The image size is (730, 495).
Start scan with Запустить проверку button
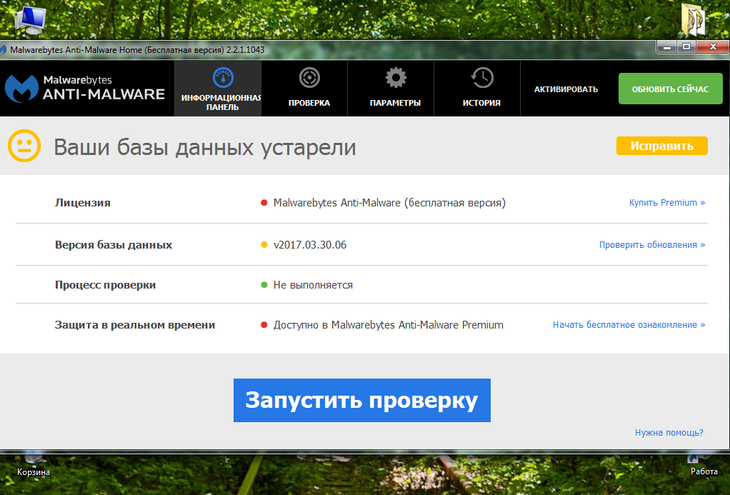[x=362, y=400]
